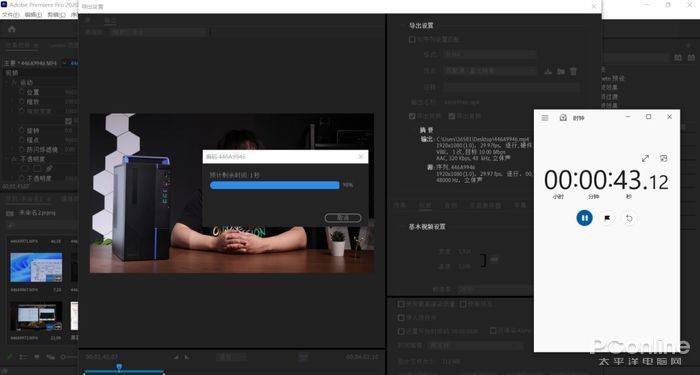This screenshot has height=375, width=700.
Task: Click the blue encoding progress bar
Action: pyautogui.click(x=275, y=185)
